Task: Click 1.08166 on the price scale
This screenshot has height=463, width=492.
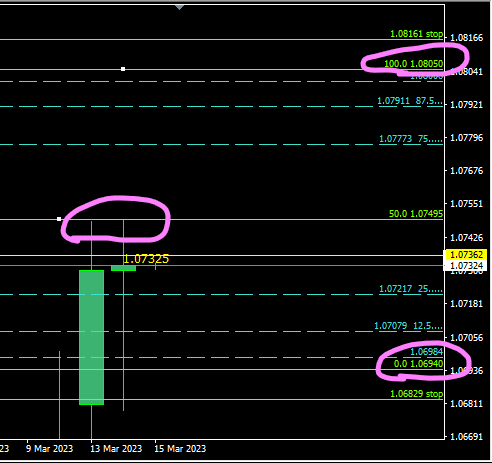Action: (466, 38)
